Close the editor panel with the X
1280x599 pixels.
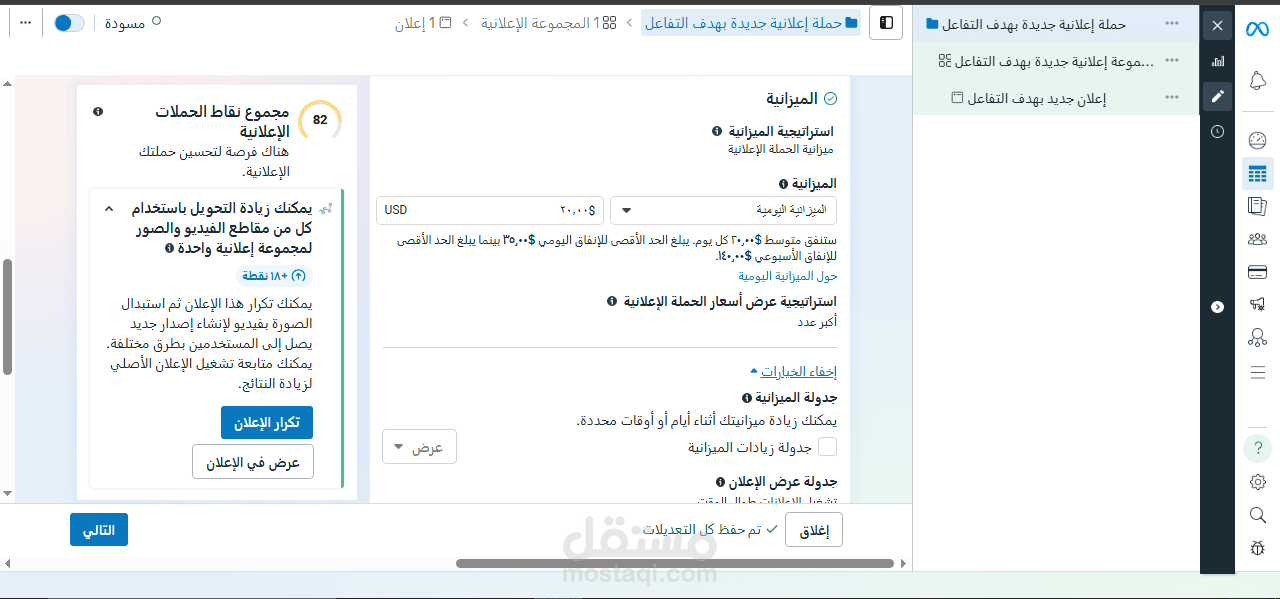pos(1217,26)
